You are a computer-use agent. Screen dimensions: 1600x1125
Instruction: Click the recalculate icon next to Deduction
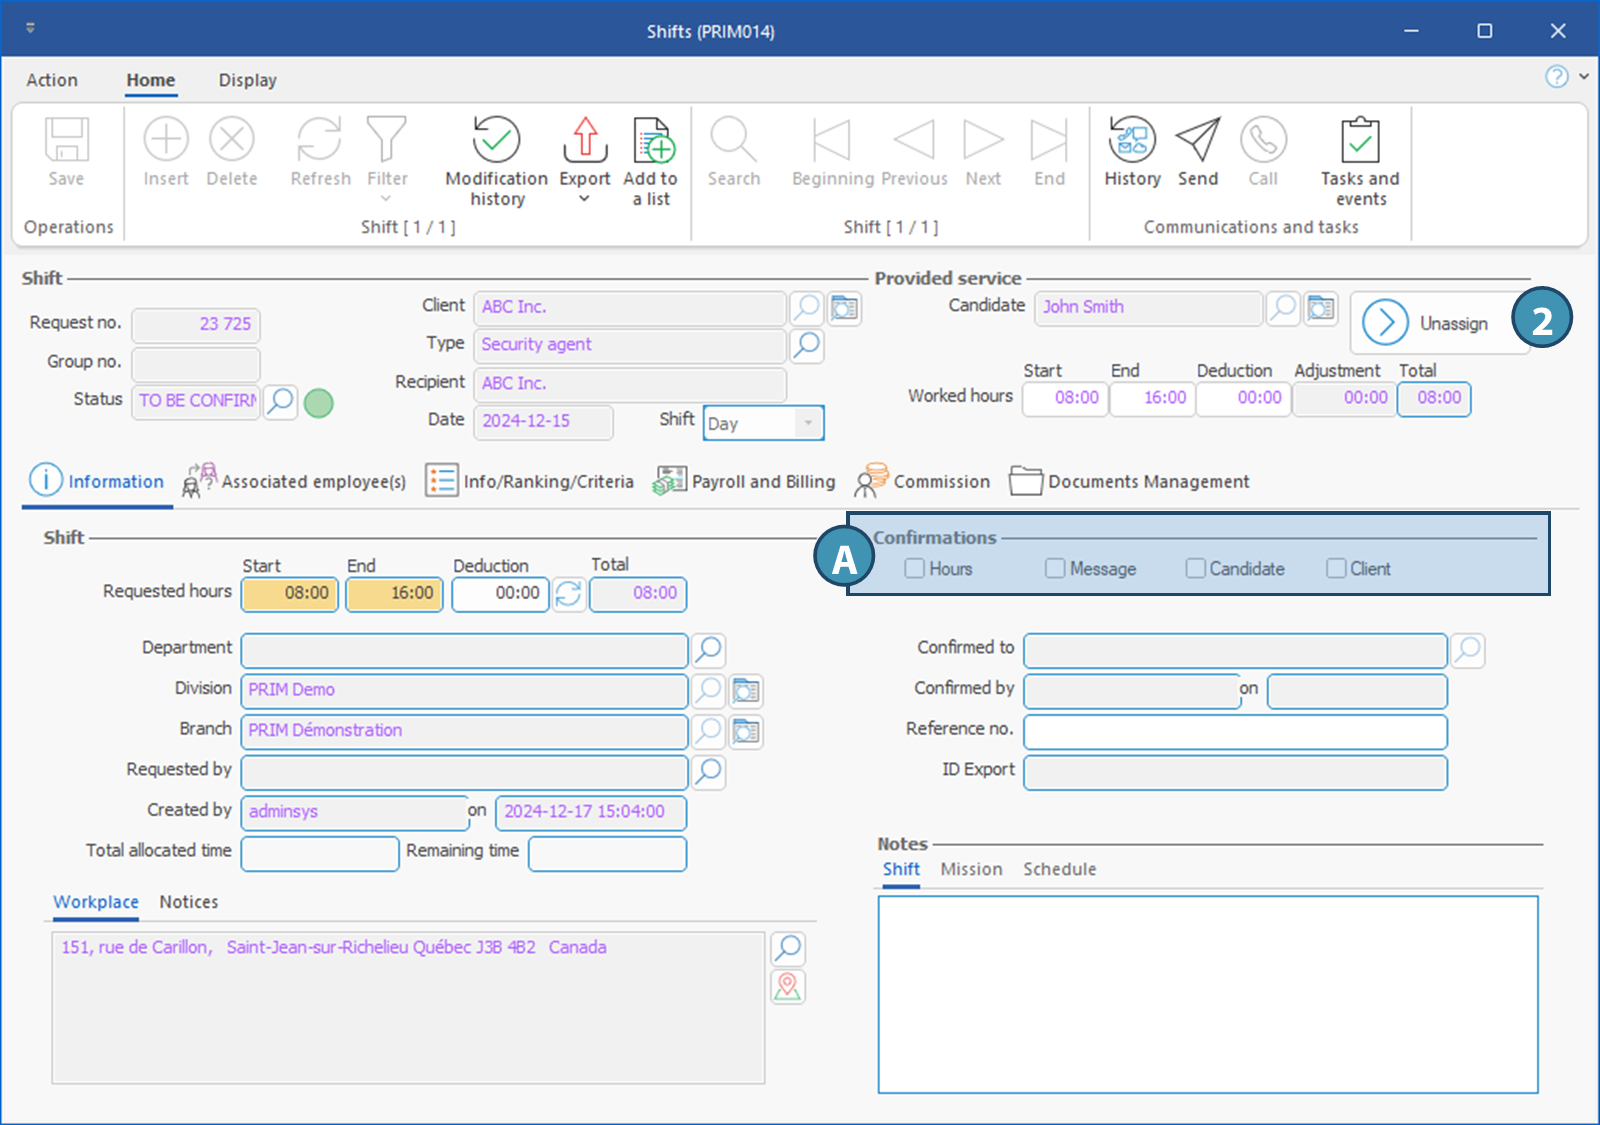[x=569, y=594]
